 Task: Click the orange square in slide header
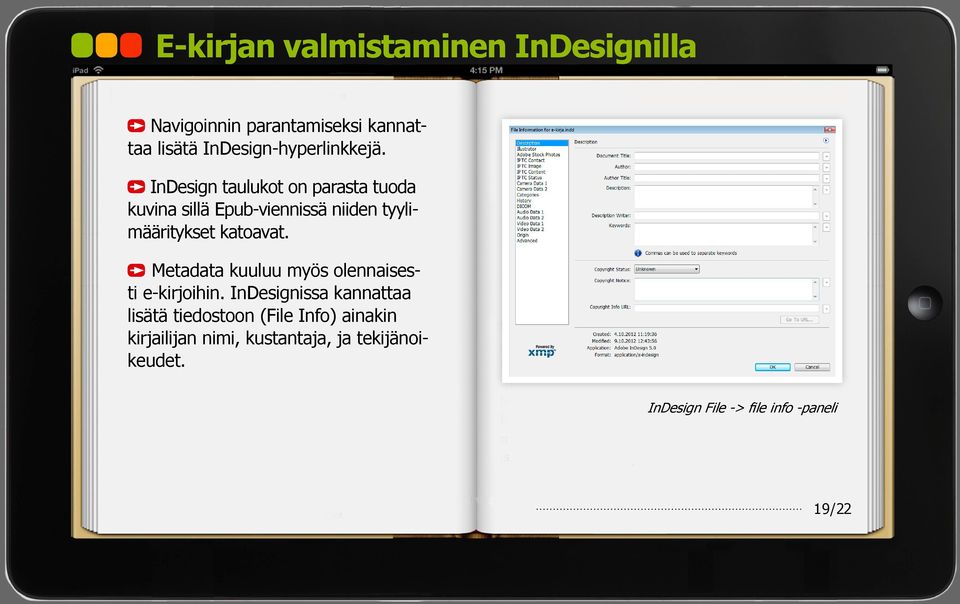coord(106,45)
